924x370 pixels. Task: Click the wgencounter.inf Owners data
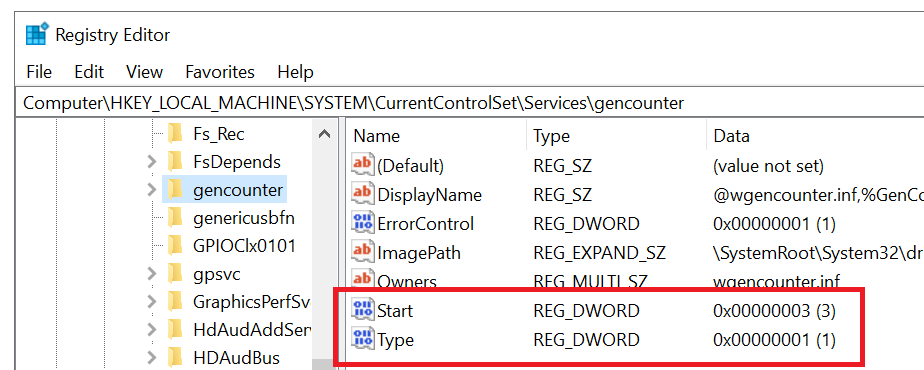[776, 282]
